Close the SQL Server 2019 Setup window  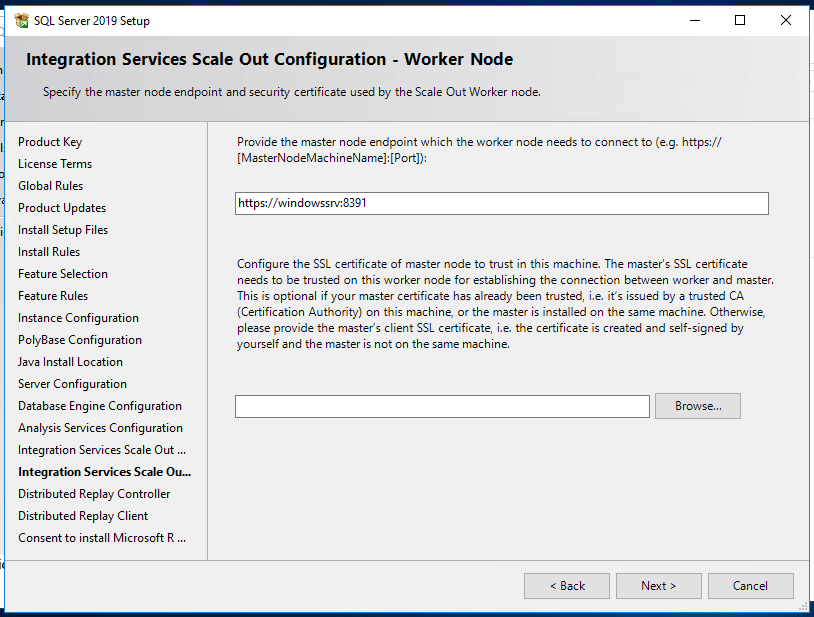[x=785, y=21]
